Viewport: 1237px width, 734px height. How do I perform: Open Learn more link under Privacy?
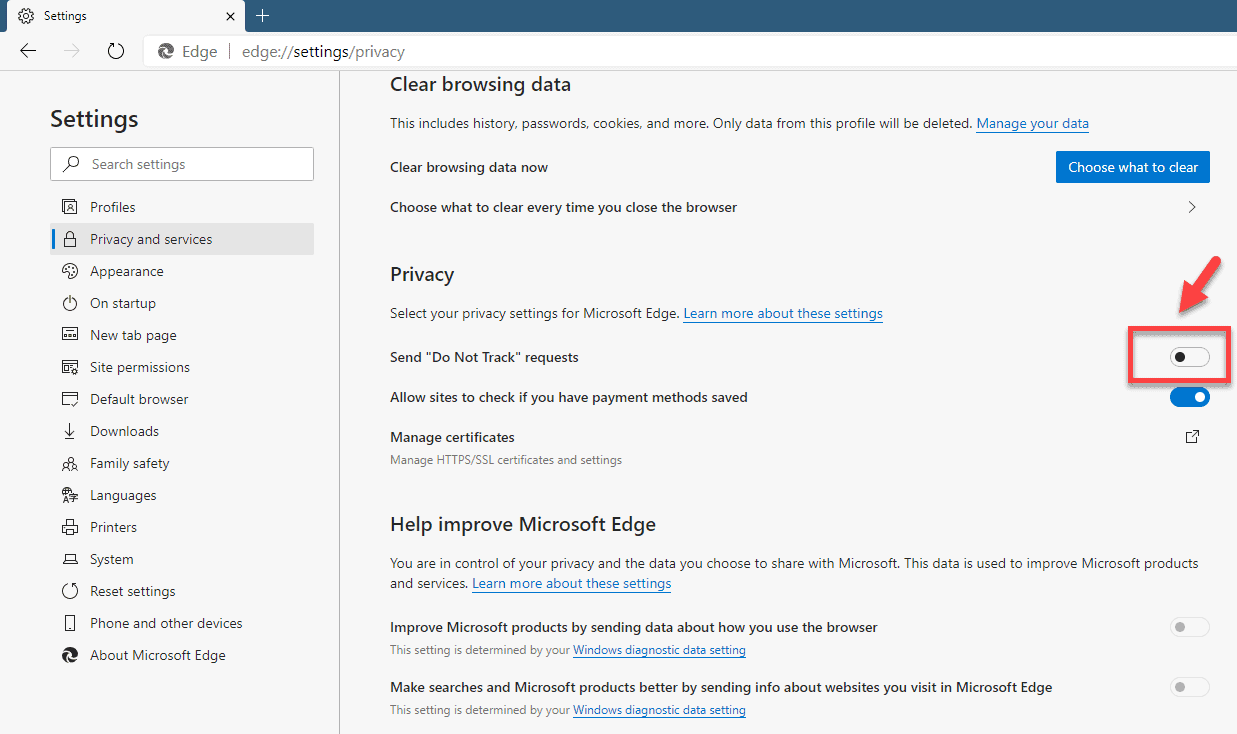click(x=783, y=313)
